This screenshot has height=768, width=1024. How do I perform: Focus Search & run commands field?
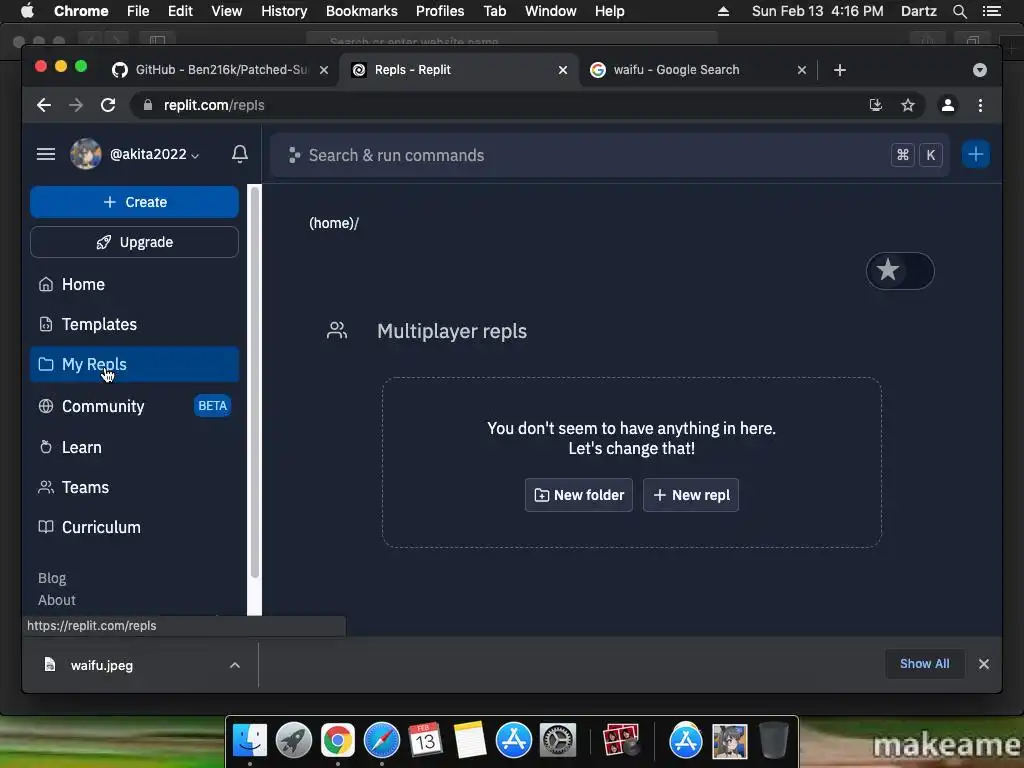(x=611, y=155)
